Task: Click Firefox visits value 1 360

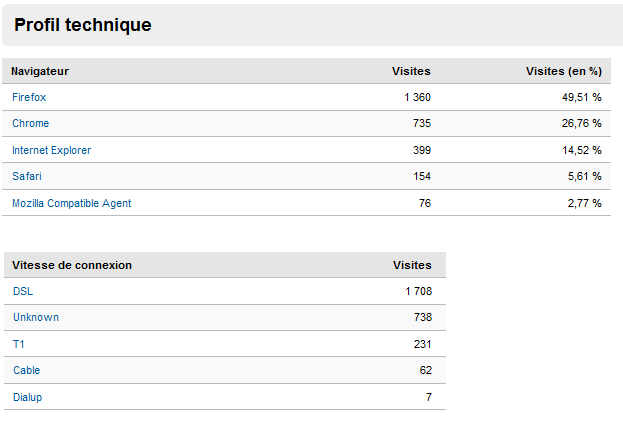Action: [417, 97]
